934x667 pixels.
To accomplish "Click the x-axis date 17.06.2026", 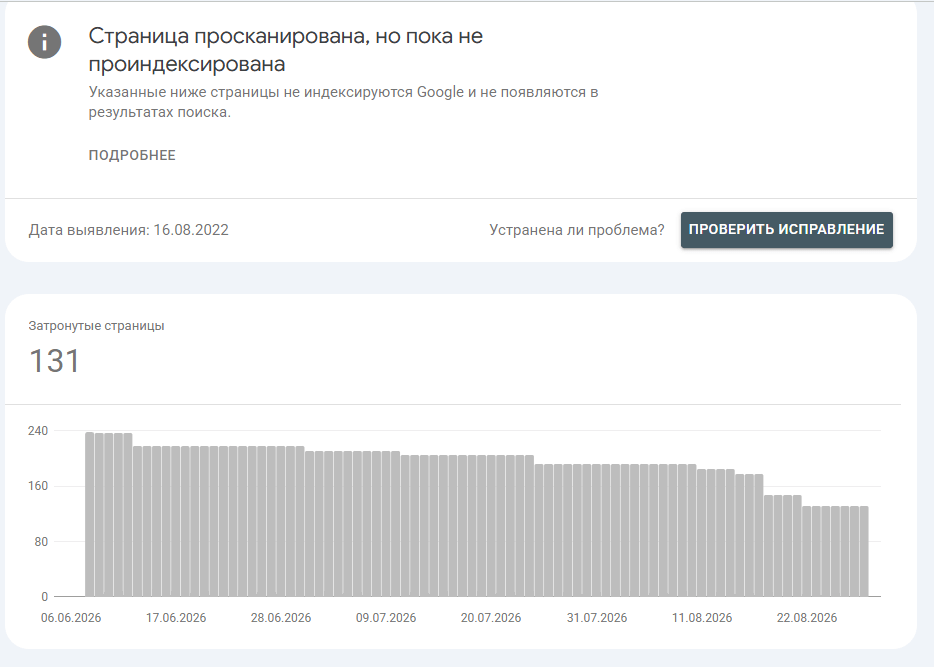I will tap(176, 618).
